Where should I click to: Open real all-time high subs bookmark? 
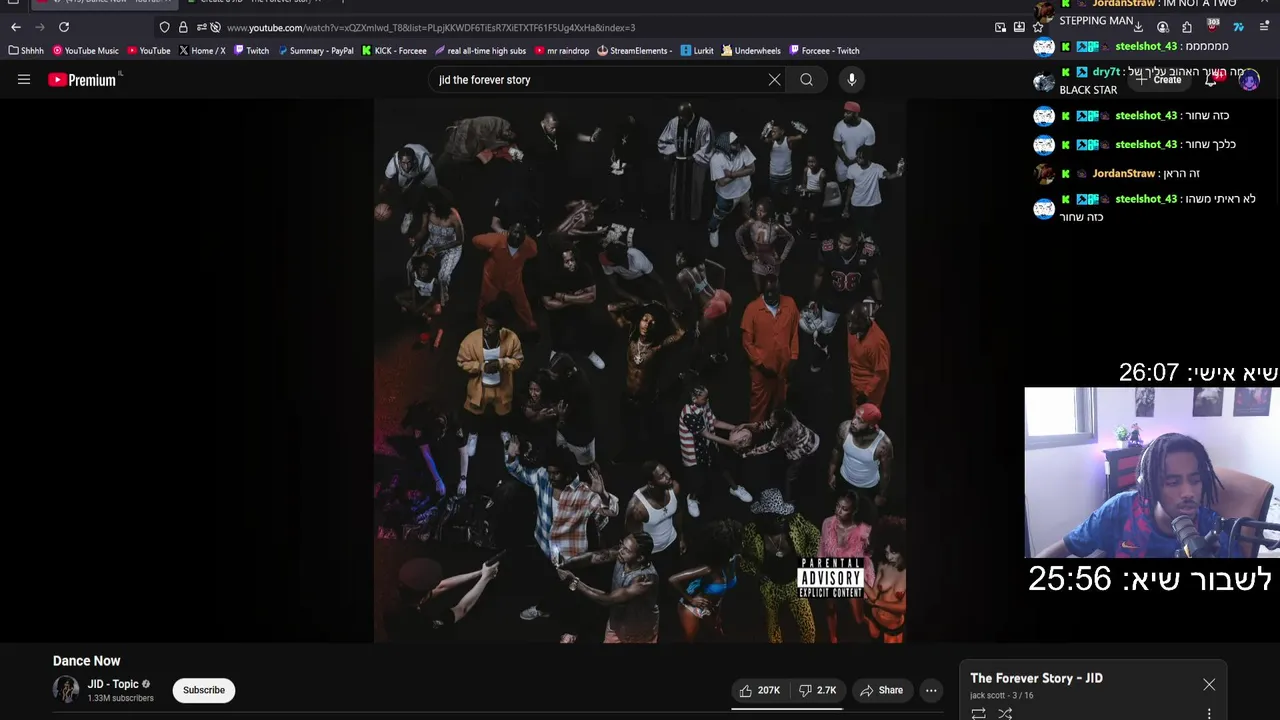pyautogui.click(x=480, y=51)
